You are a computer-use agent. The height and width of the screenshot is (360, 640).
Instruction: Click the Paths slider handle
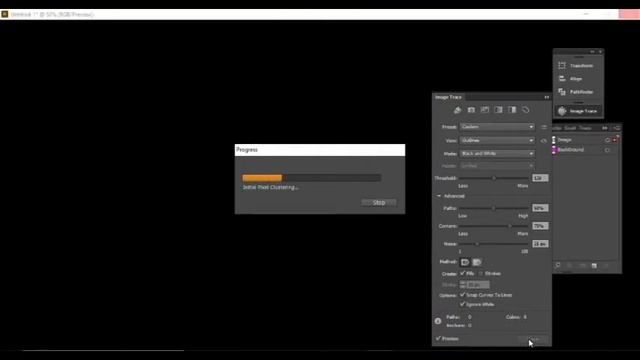[x=493, y=208]
